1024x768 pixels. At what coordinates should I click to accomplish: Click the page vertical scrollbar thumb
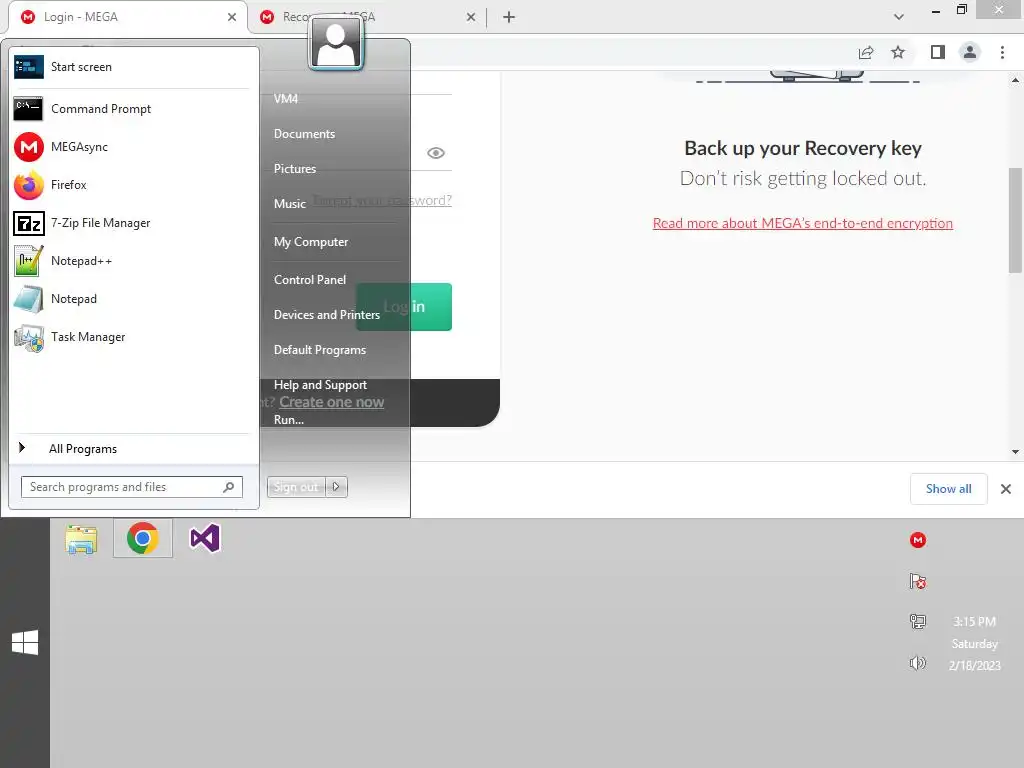tap(1015, 220)
